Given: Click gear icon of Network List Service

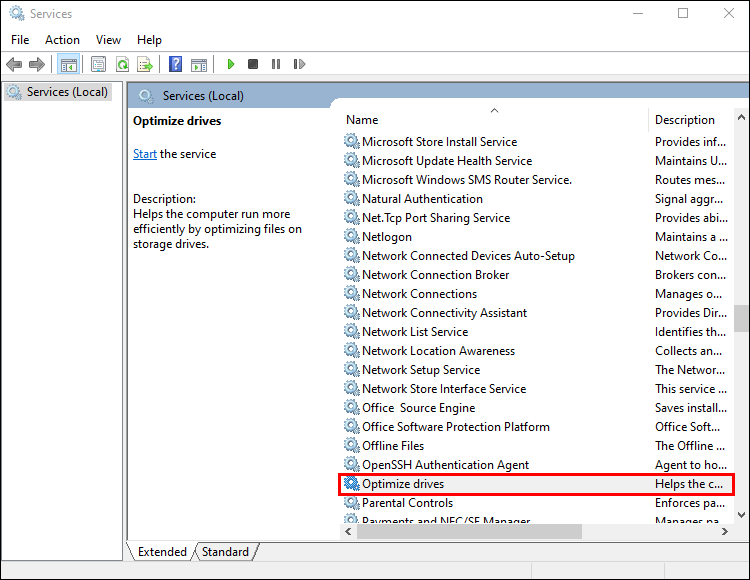Looking at the screenshot, I should pos(352,332).
